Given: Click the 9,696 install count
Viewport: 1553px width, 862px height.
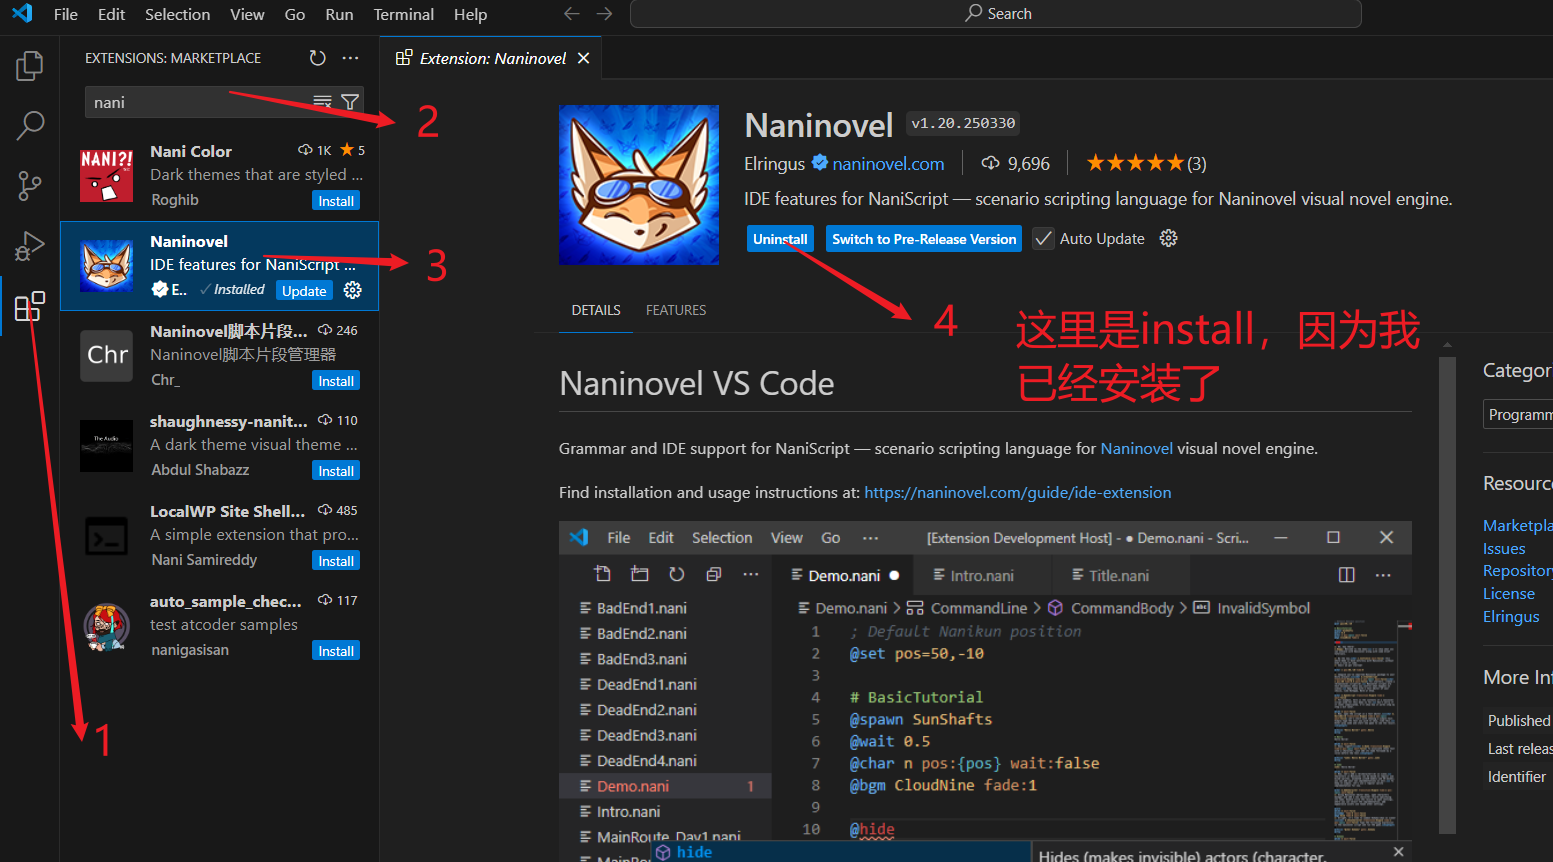Looking at the screenshot, I should pyautogui.click(x=1016, y=163).
